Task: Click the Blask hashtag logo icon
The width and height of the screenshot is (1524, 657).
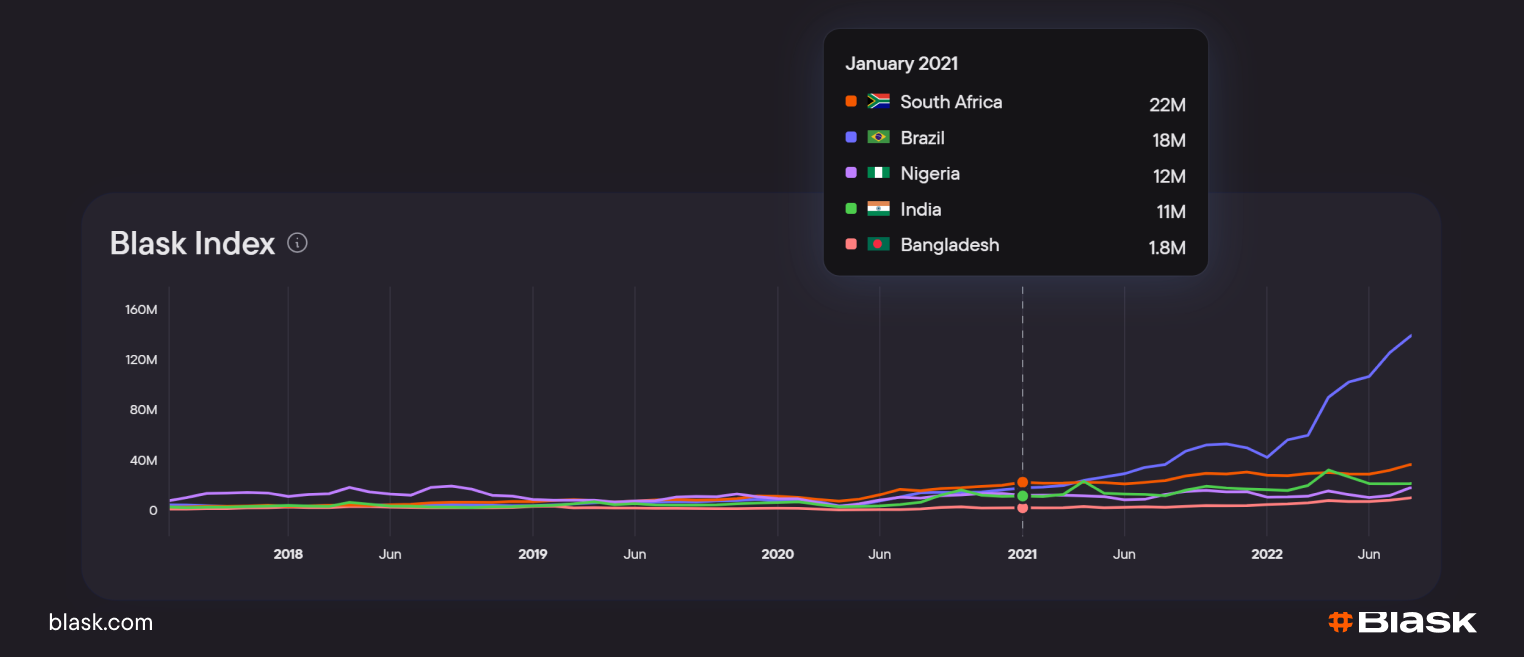Action: [1340, 622]
